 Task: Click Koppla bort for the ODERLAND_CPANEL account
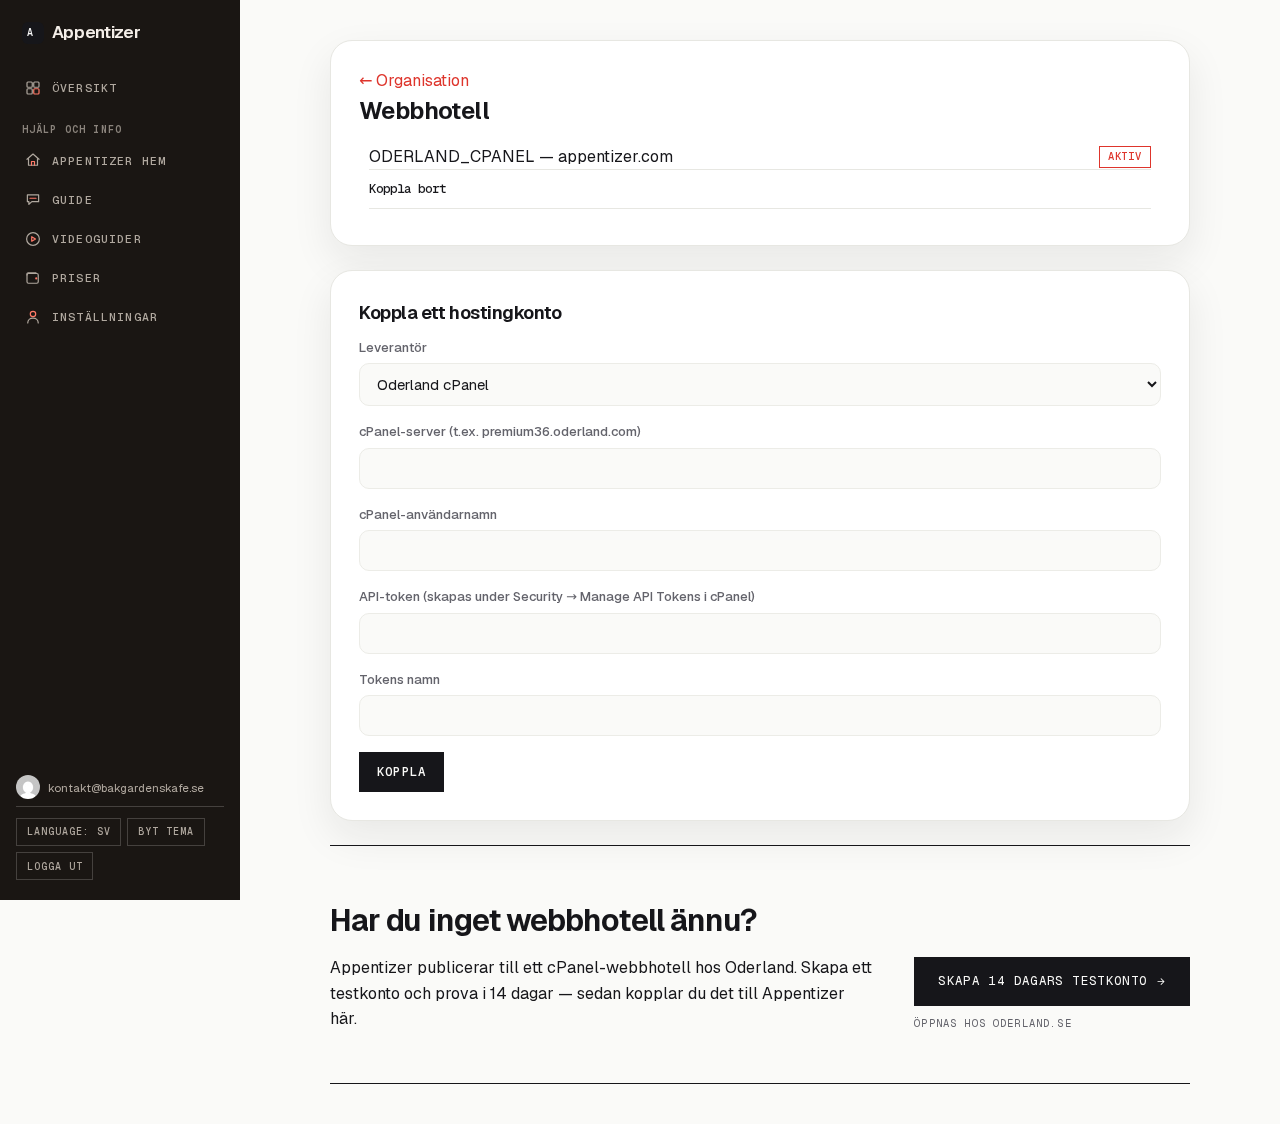coord(408,189)
